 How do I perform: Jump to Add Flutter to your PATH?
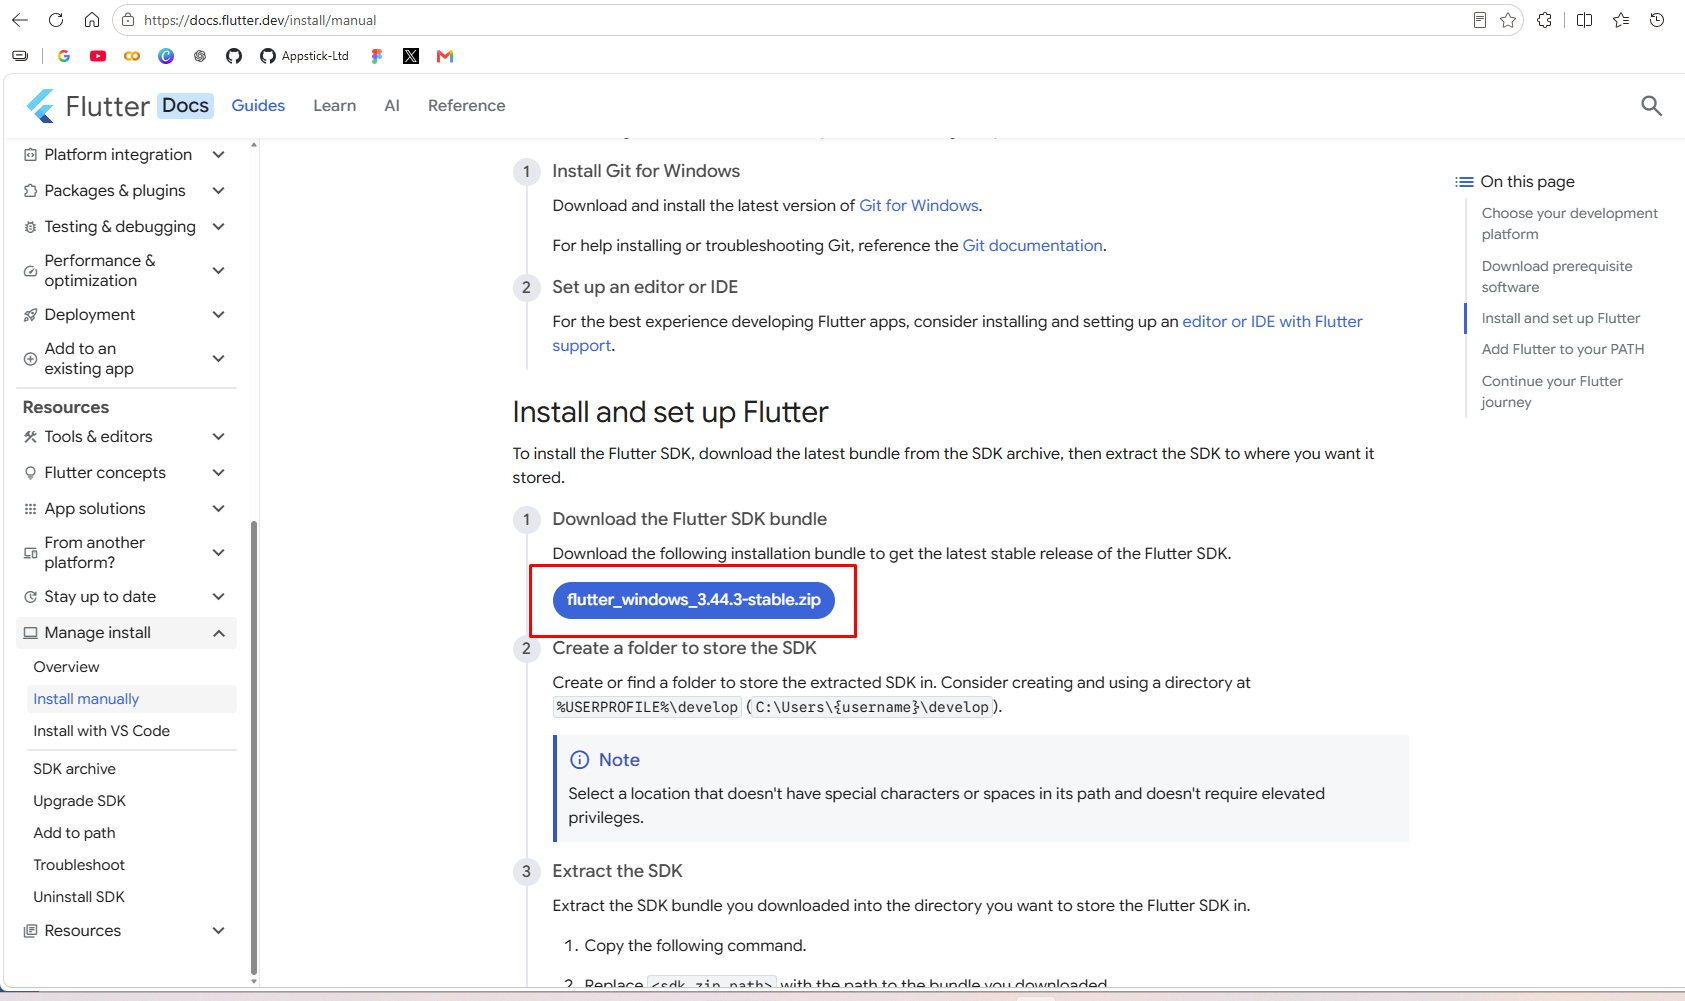pos(1562,350)
